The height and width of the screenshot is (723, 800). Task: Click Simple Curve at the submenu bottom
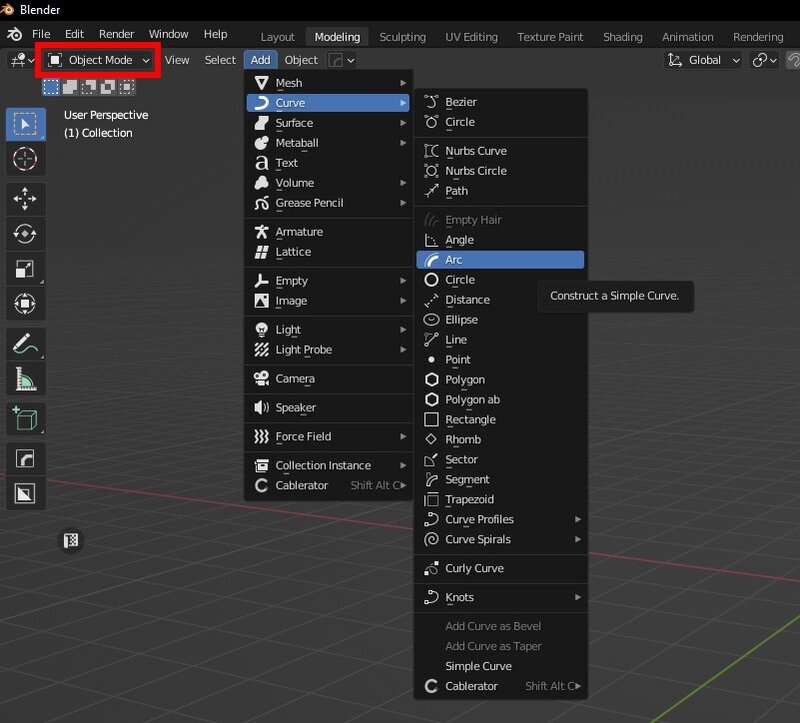478,666
